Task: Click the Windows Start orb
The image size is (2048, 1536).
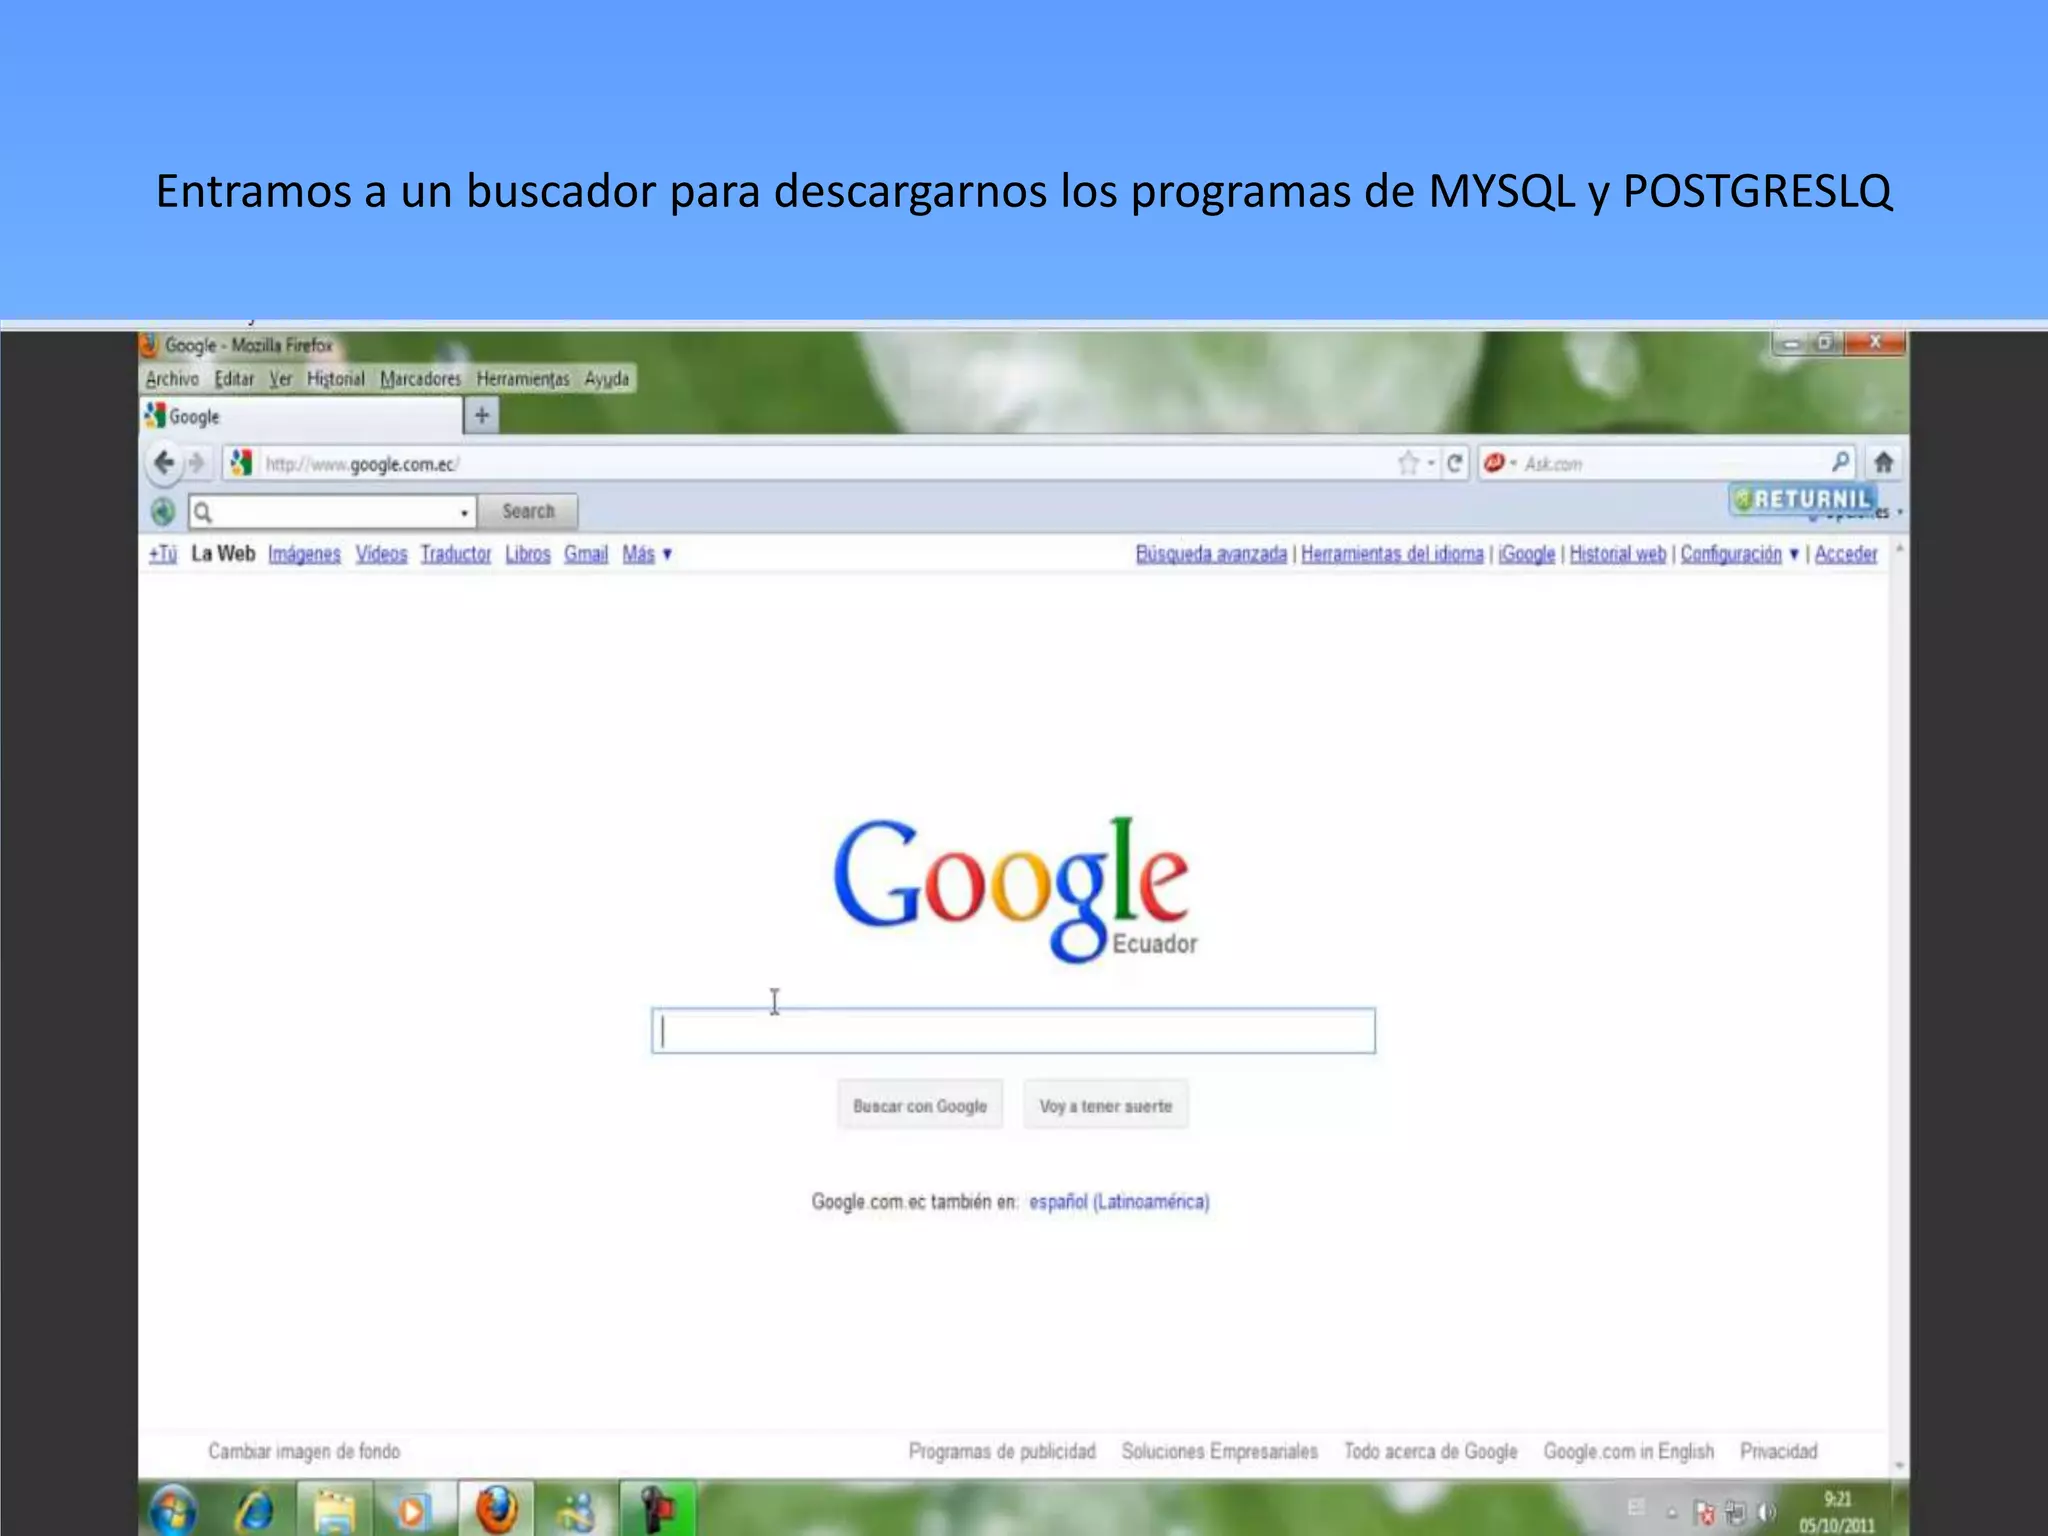Action: click(173, 1510)
